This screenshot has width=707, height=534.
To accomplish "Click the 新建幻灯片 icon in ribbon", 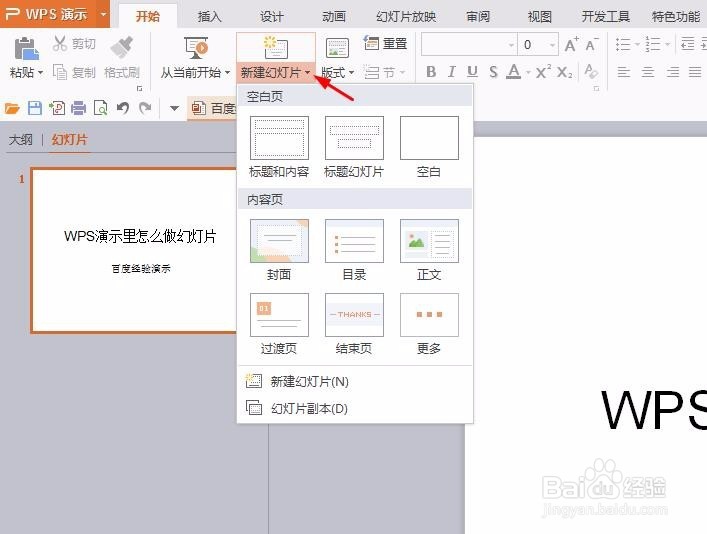I will [x=275, y=47].
